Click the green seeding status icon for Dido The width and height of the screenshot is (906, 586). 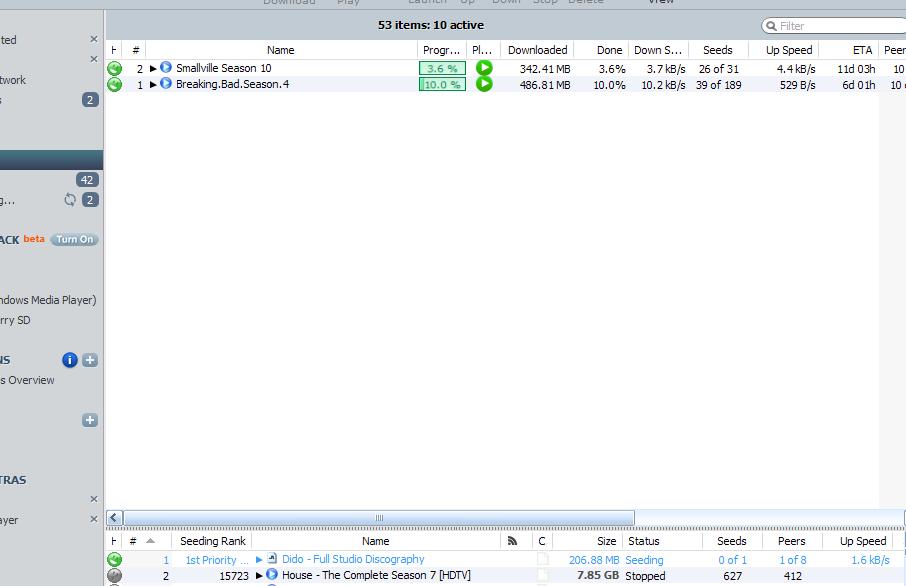[114, 559]
